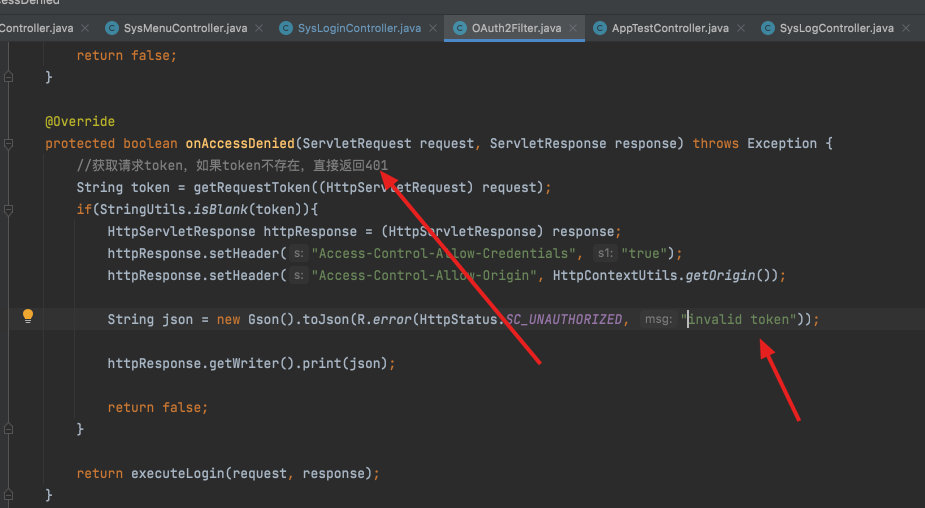This screenshot has width=925, height=508.
Task: Click the "Access-Control-Allow-Origin" string
Action: (424, 276)
